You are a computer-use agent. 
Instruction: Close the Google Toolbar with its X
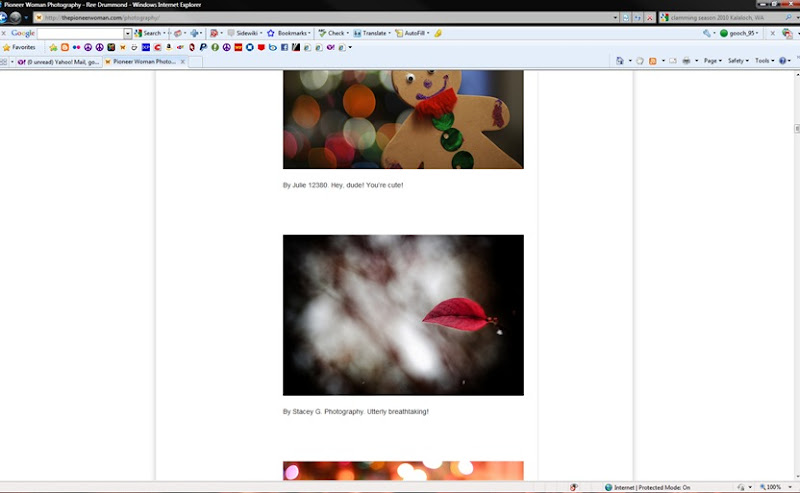point(4,33)
